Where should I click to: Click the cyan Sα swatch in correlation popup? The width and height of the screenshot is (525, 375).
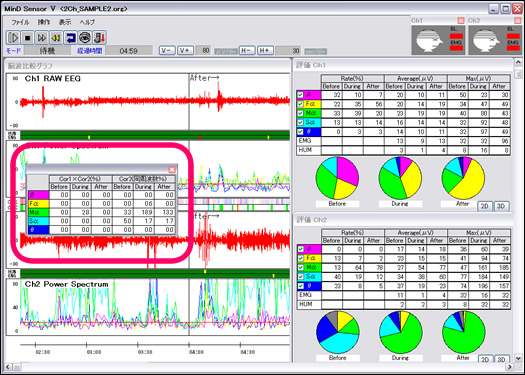tap(39, 221)
